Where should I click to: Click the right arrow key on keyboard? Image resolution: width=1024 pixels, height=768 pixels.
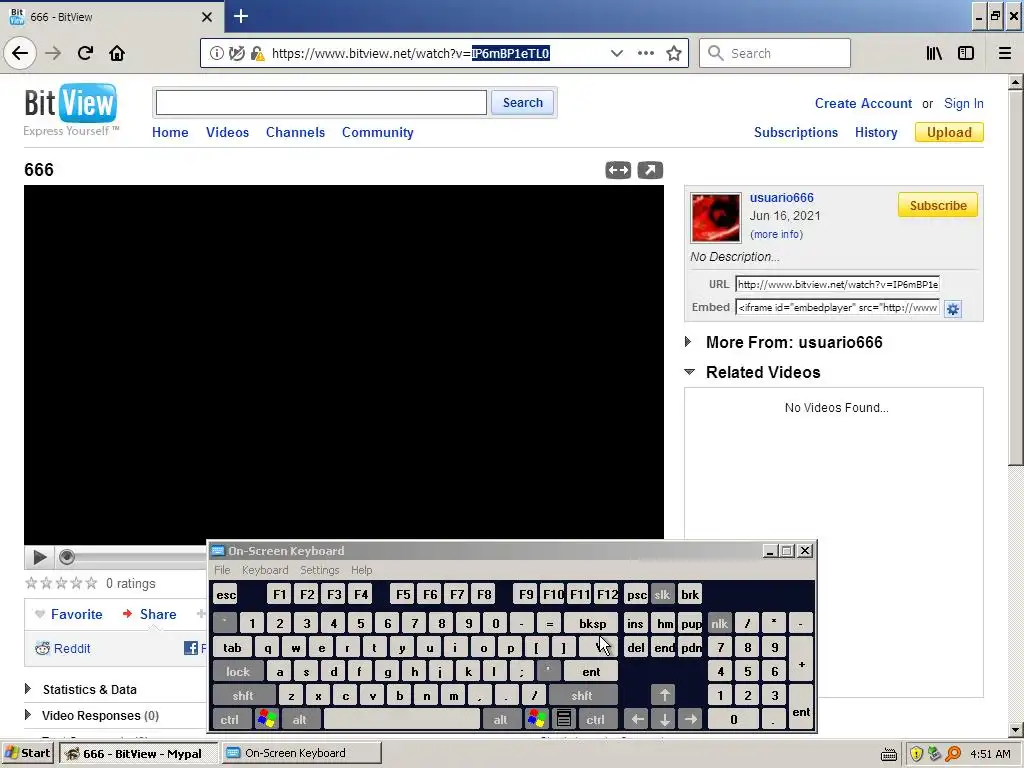pyautogui.click(x=690, y=720)
